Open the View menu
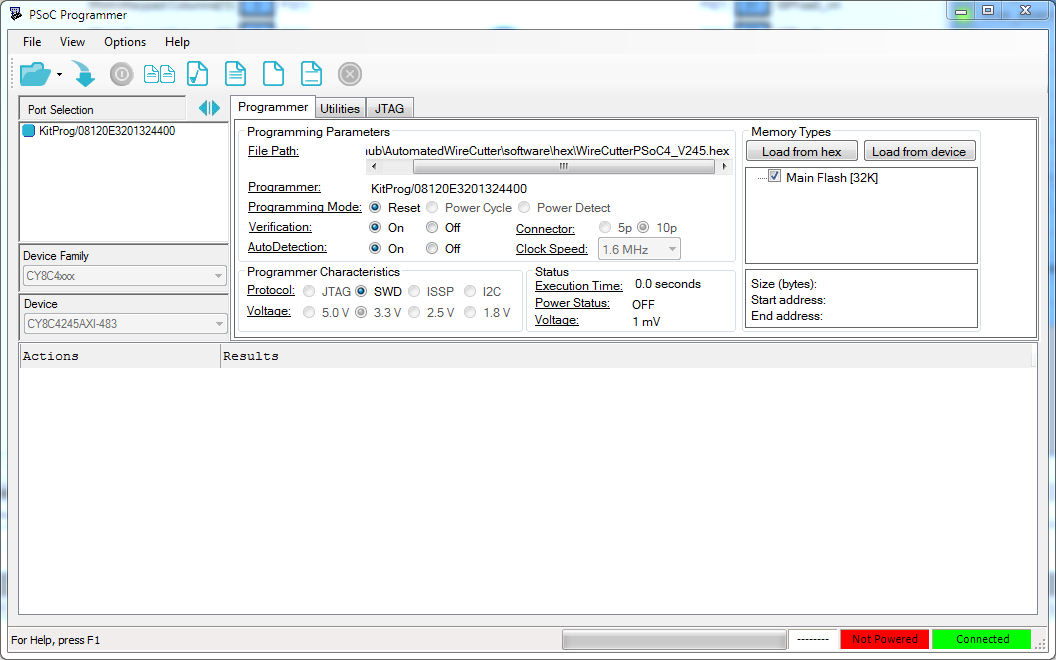The width and height of the screenshot is (1056, 660). point(72,42)
